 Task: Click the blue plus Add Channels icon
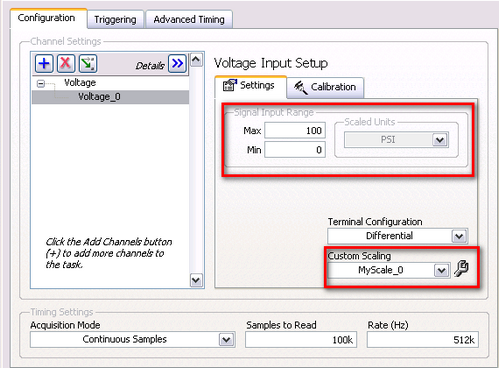point(44,63)
